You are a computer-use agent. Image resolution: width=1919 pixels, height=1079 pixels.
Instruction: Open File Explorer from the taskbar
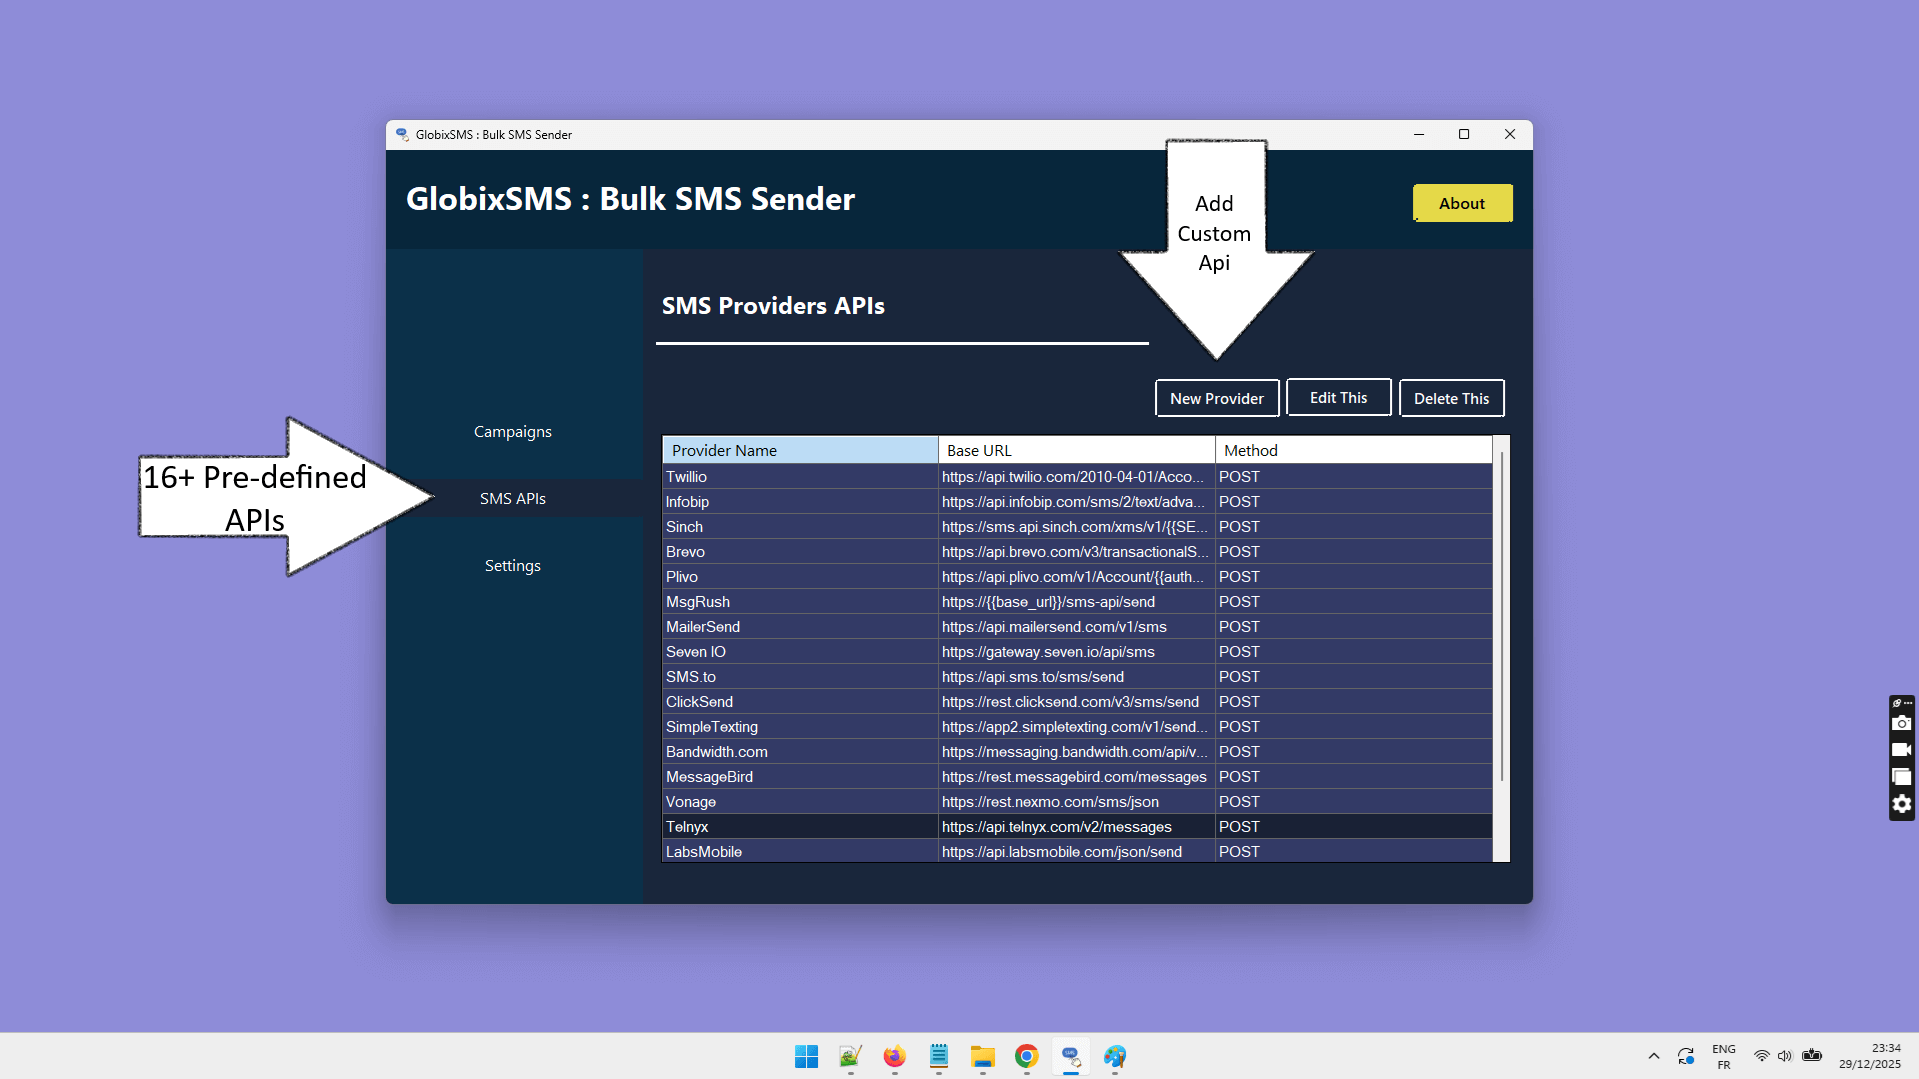982,1056
